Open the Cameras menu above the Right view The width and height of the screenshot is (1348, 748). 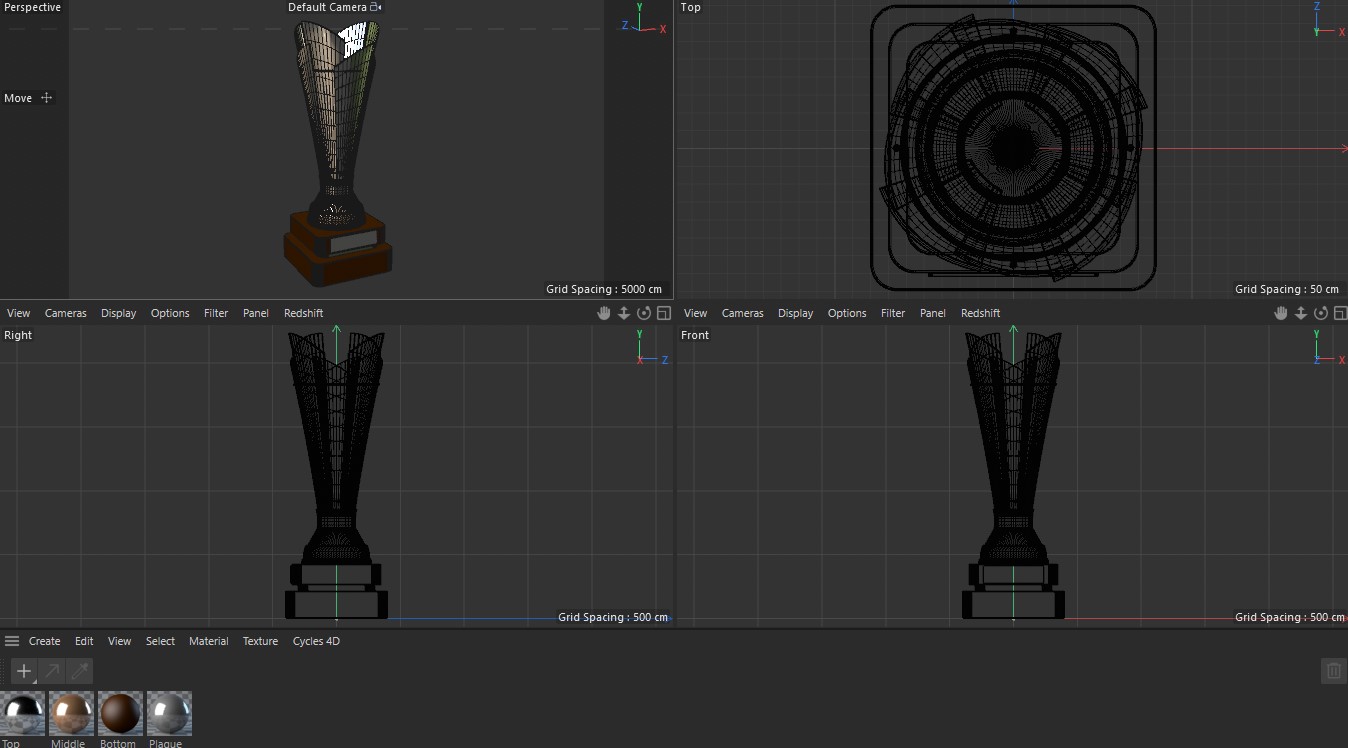point(66,313)
